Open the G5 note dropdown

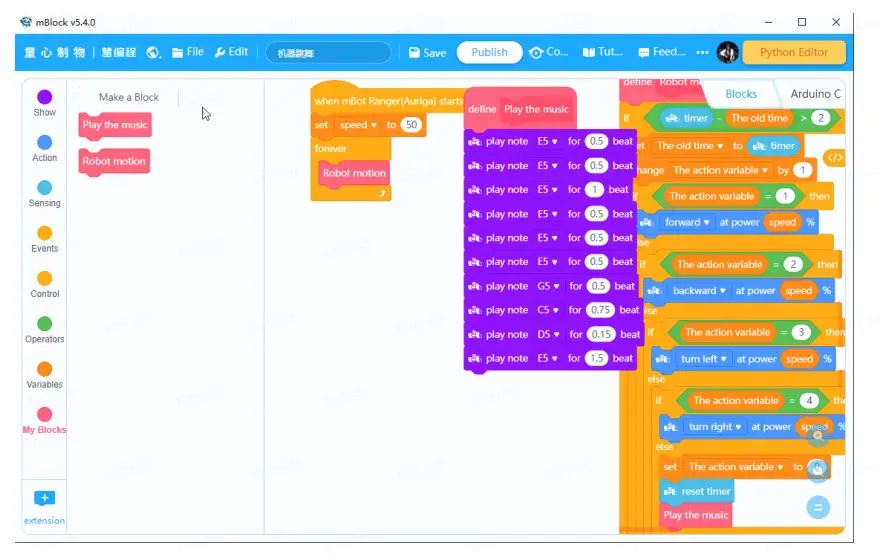click(548, 286)
